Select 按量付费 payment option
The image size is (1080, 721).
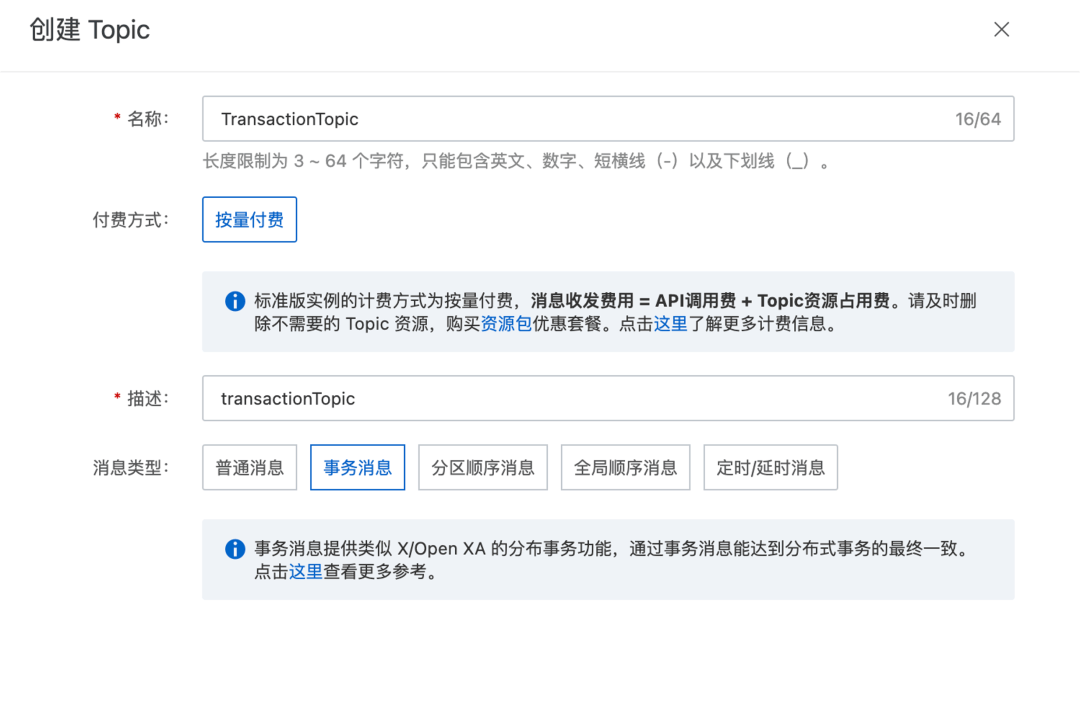(x=249, y=220)
